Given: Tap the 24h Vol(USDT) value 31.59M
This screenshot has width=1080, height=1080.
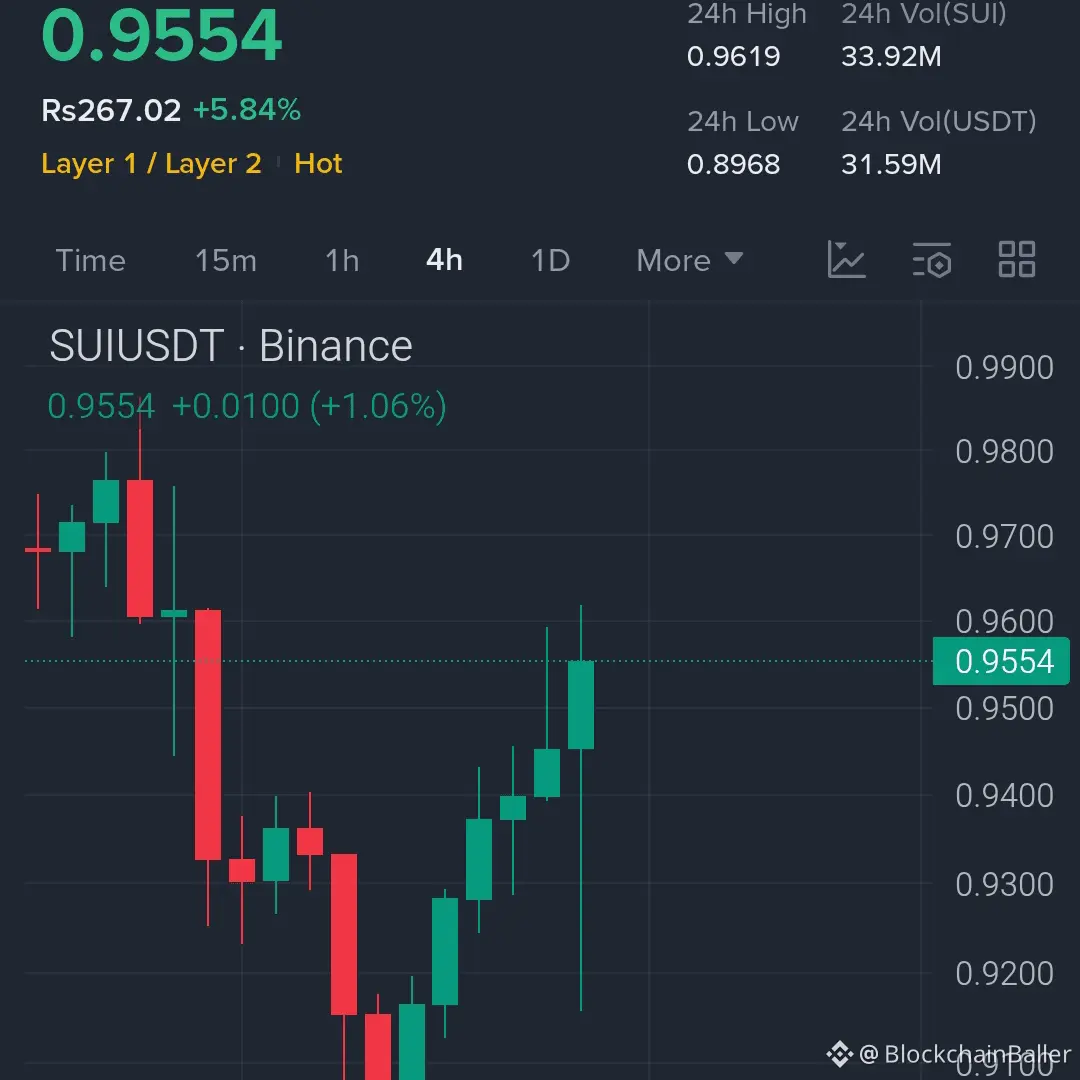Looking at the screenshot, I should click(x=891, y=165).
